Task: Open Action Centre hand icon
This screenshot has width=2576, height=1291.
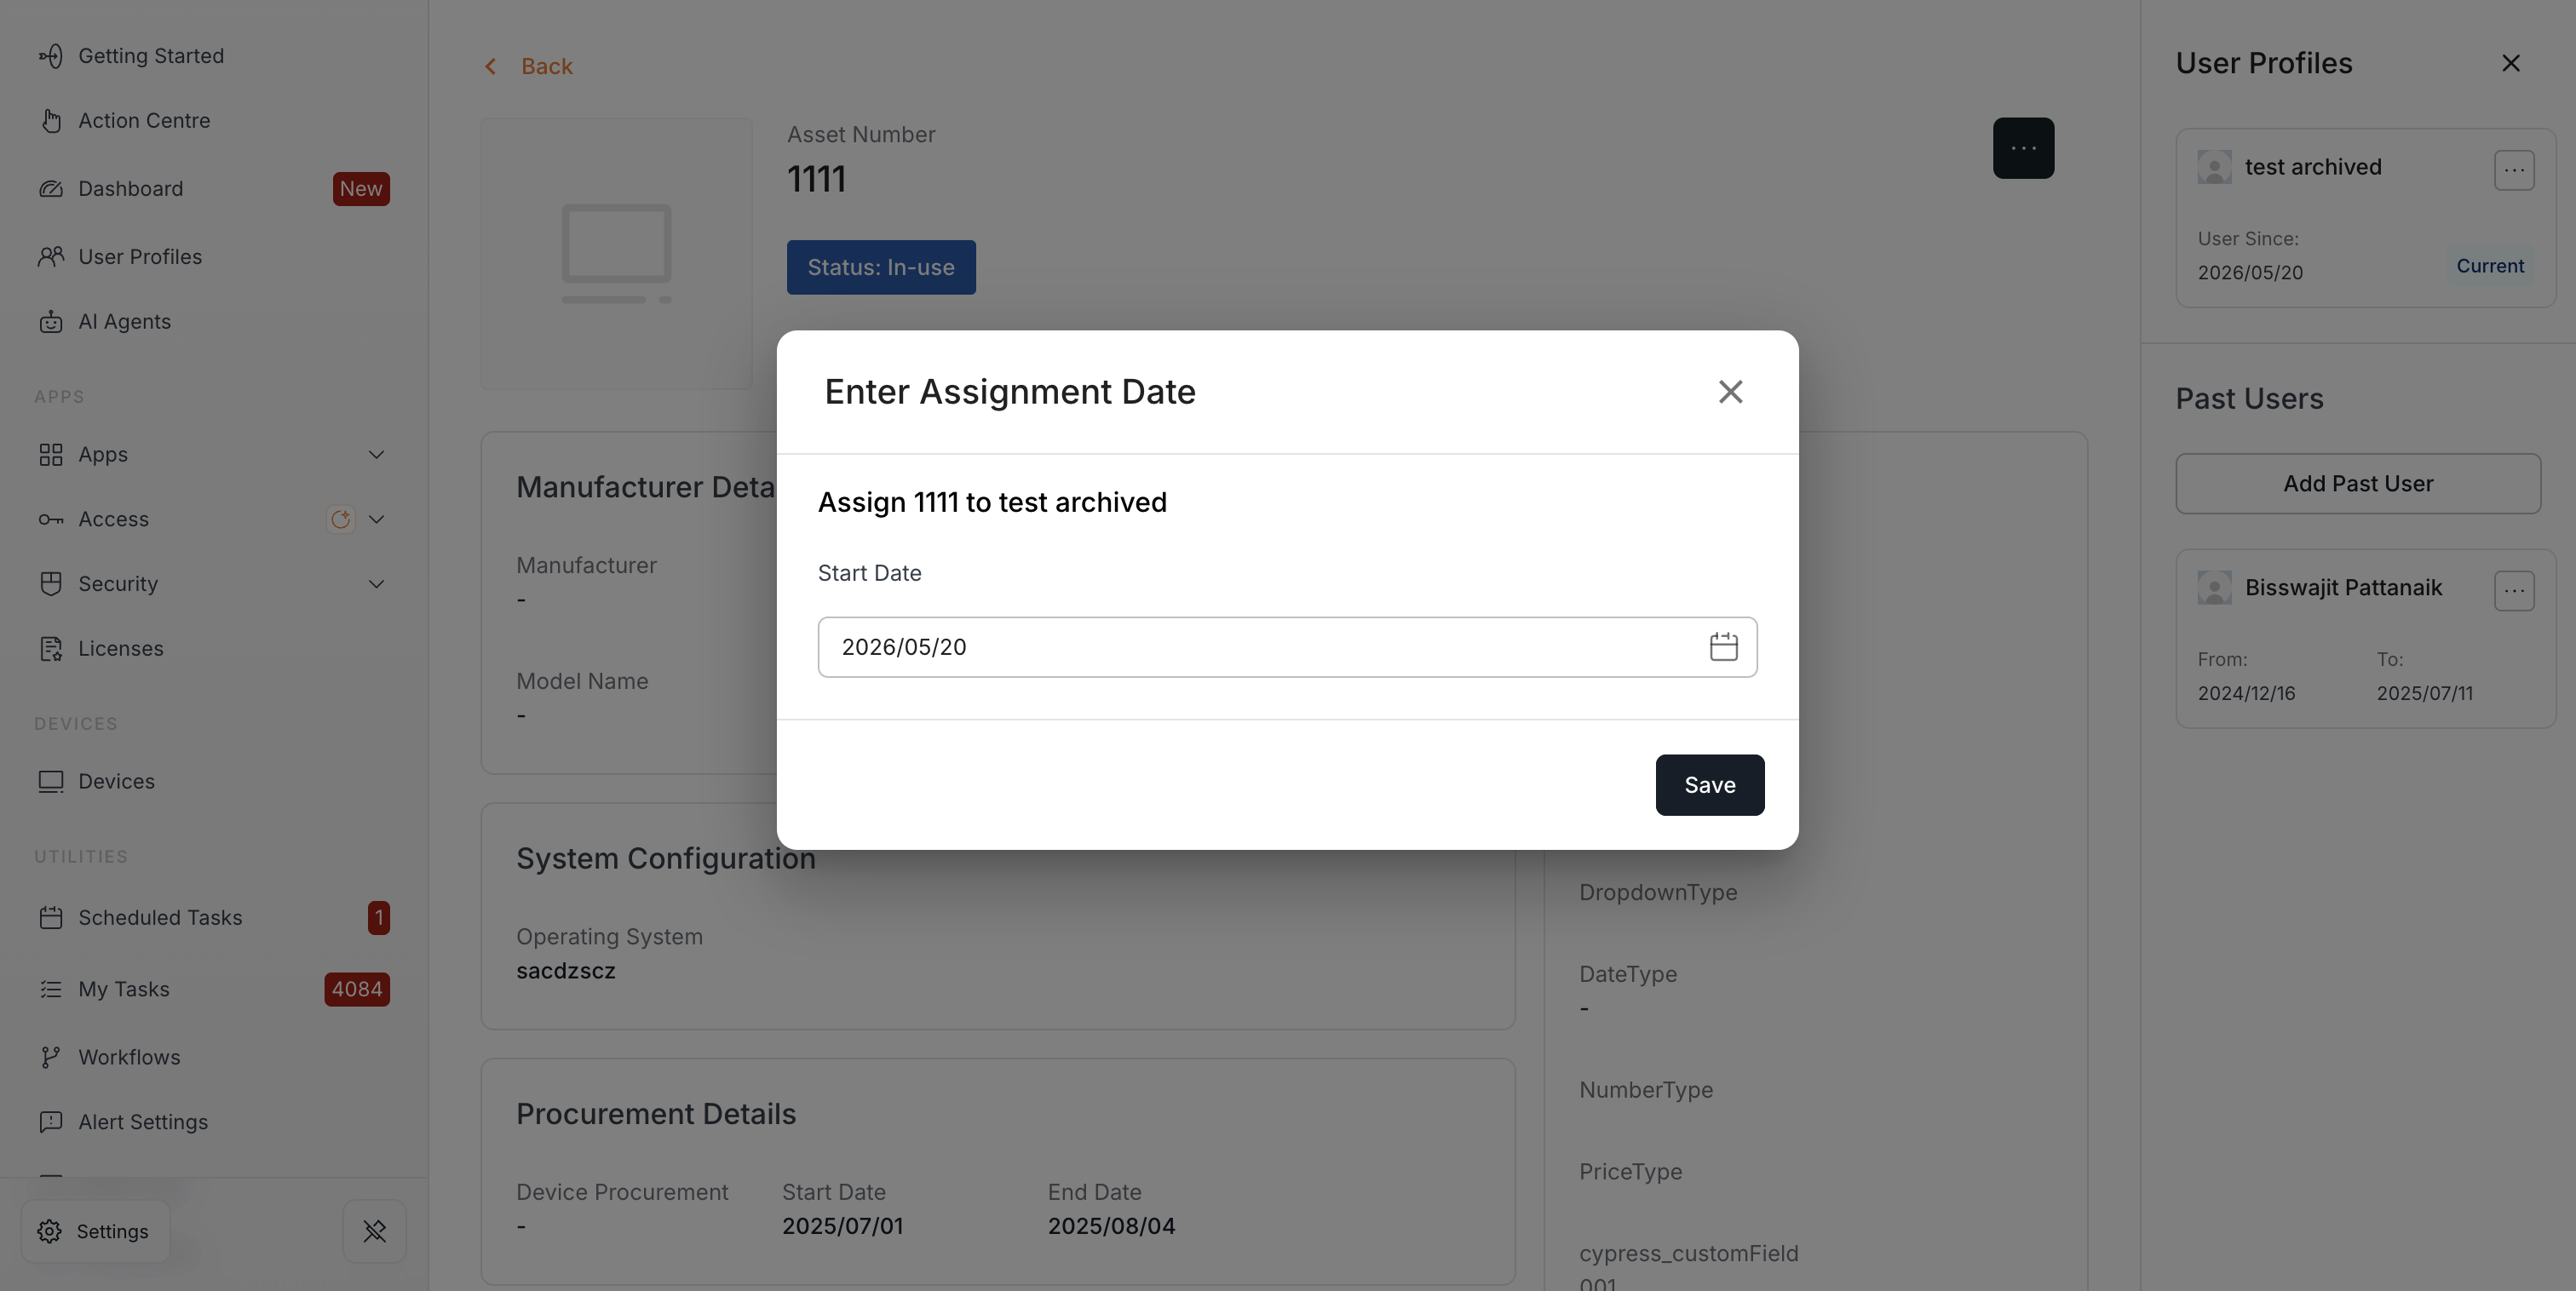Action: 51,121
